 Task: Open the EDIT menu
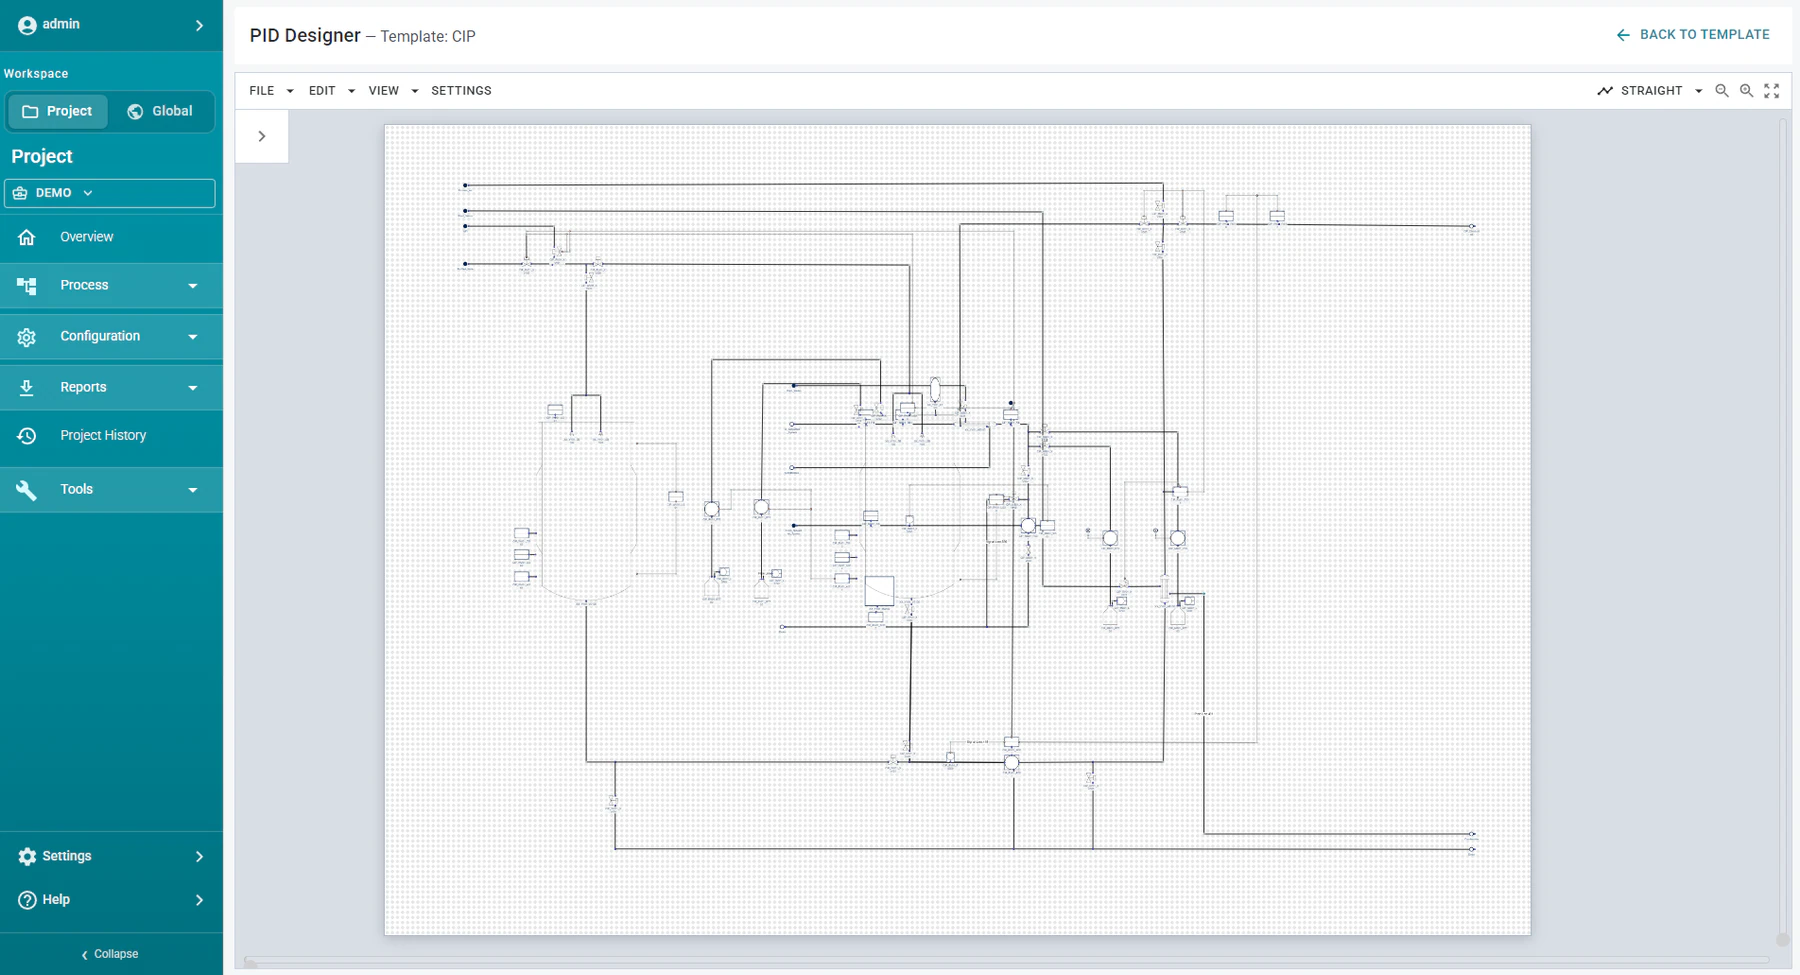coord(331,91)
